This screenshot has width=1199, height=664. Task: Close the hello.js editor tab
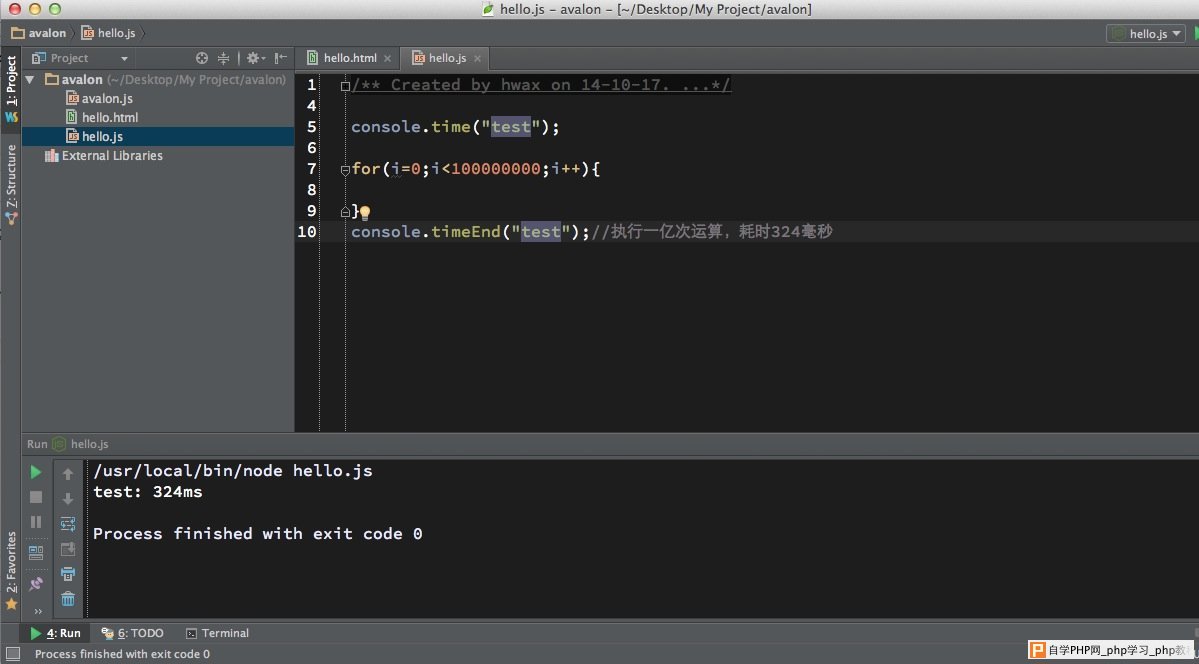click(x=477, y=58)
